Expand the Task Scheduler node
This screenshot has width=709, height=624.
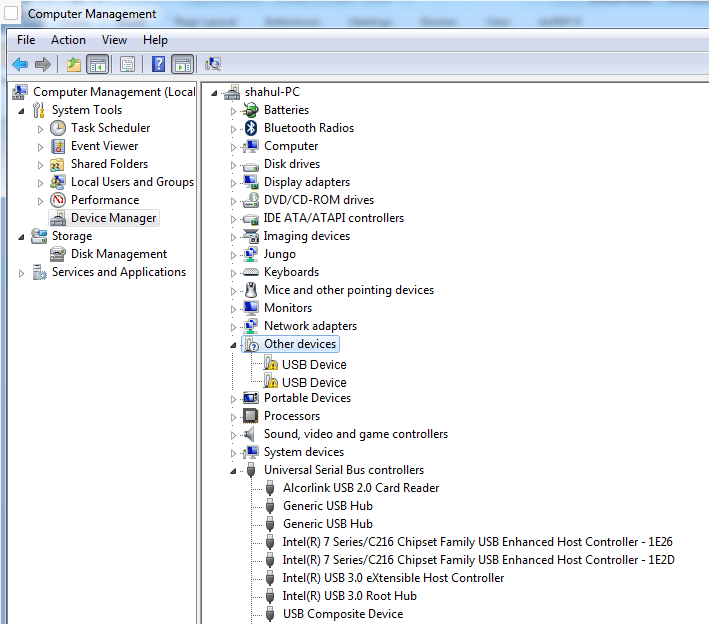click(40, 128)
